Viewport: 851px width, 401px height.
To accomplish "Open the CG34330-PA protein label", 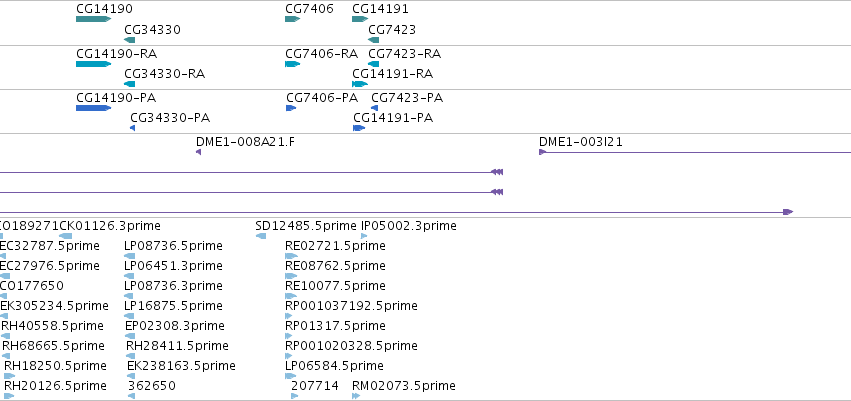I will click(x=170, y=118).
